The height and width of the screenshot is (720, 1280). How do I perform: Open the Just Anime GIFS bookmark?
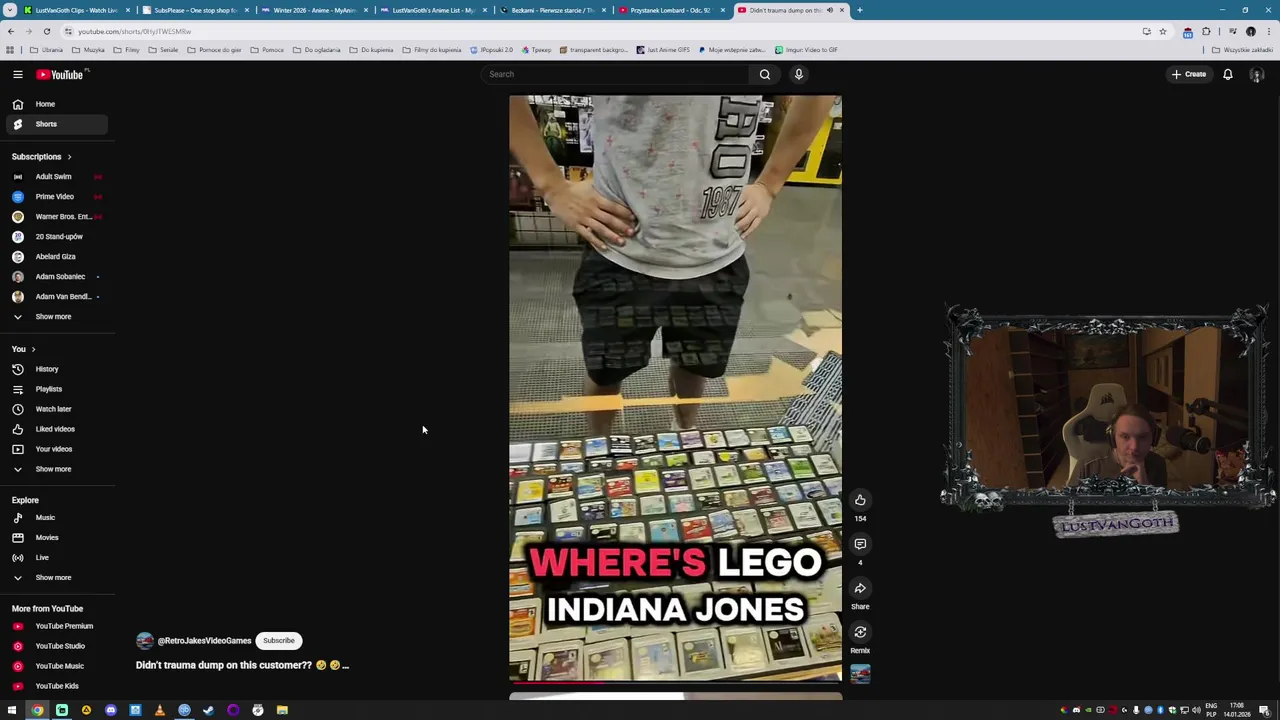(663, 50)
